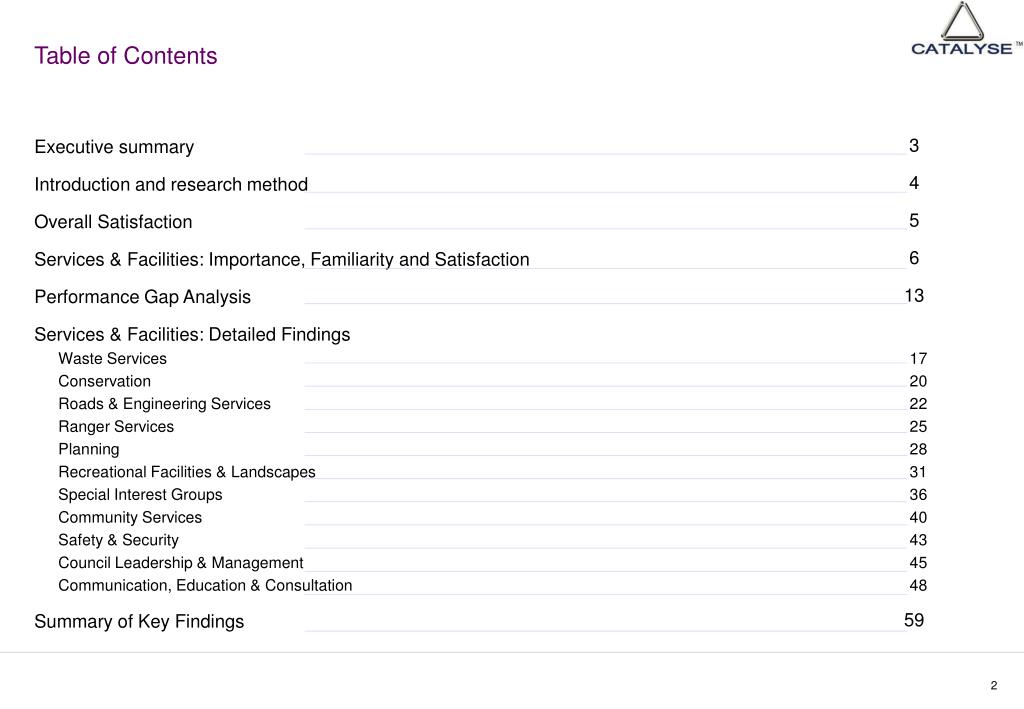
Task: Jump to Summary of Key Findings
Action: point(139,622)
